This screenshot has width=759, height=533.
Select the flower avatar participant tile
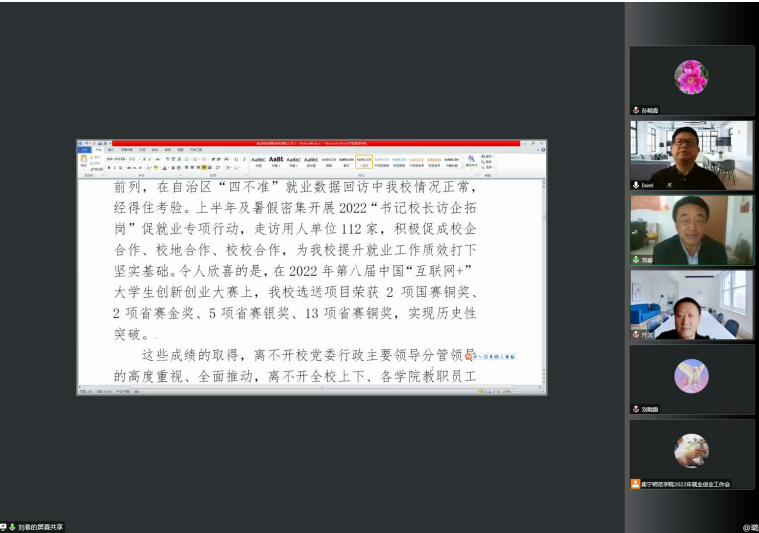pyautogui.click(x=691, y=78)
